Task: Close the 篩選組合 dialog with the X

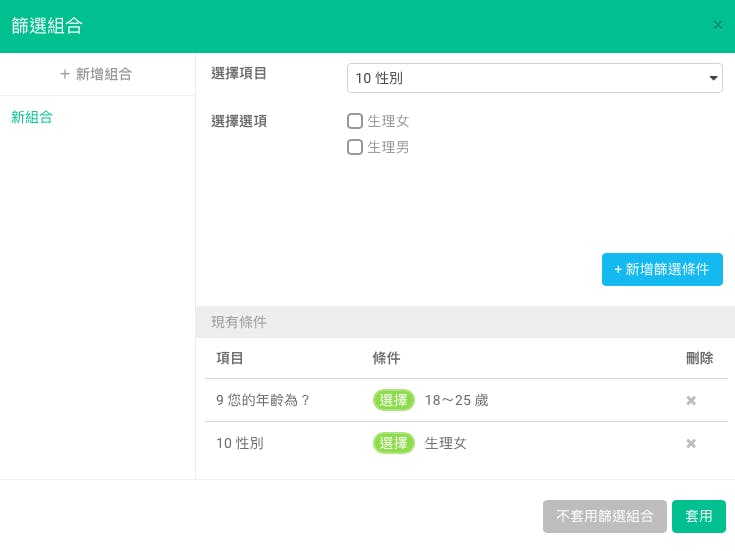Action: [717, 25]
